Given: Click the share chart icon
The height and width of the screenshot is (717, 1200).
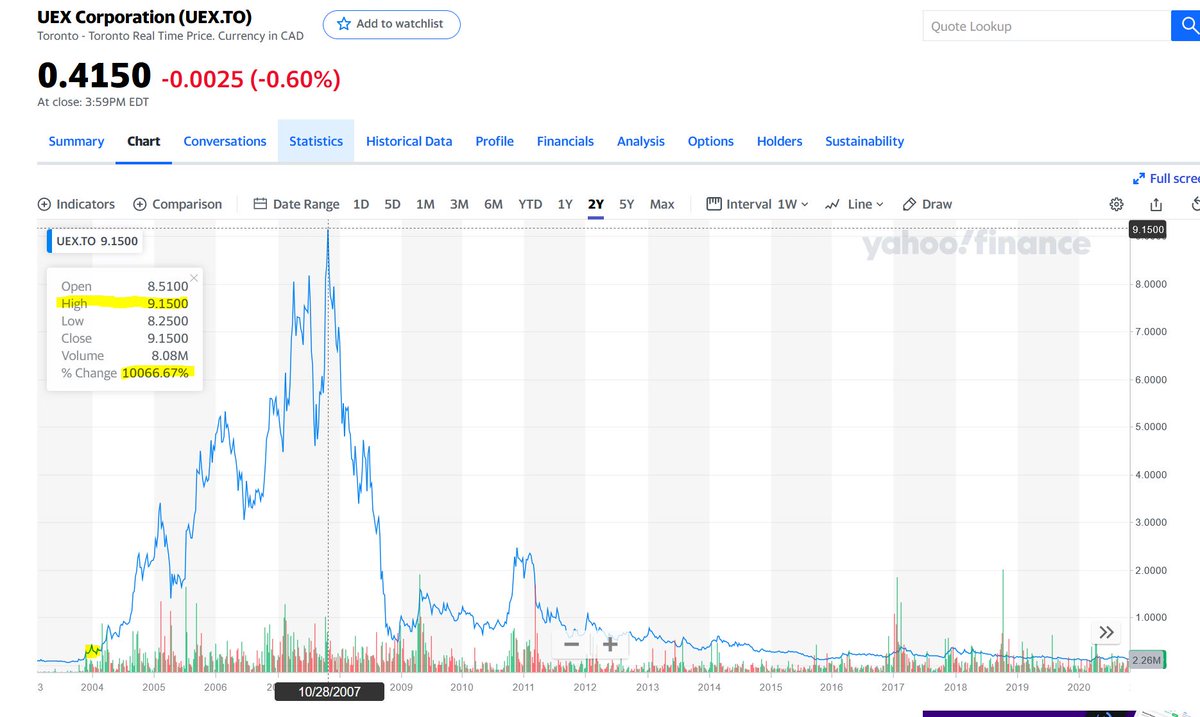Looking at the screenshot, I should 1156,204.
